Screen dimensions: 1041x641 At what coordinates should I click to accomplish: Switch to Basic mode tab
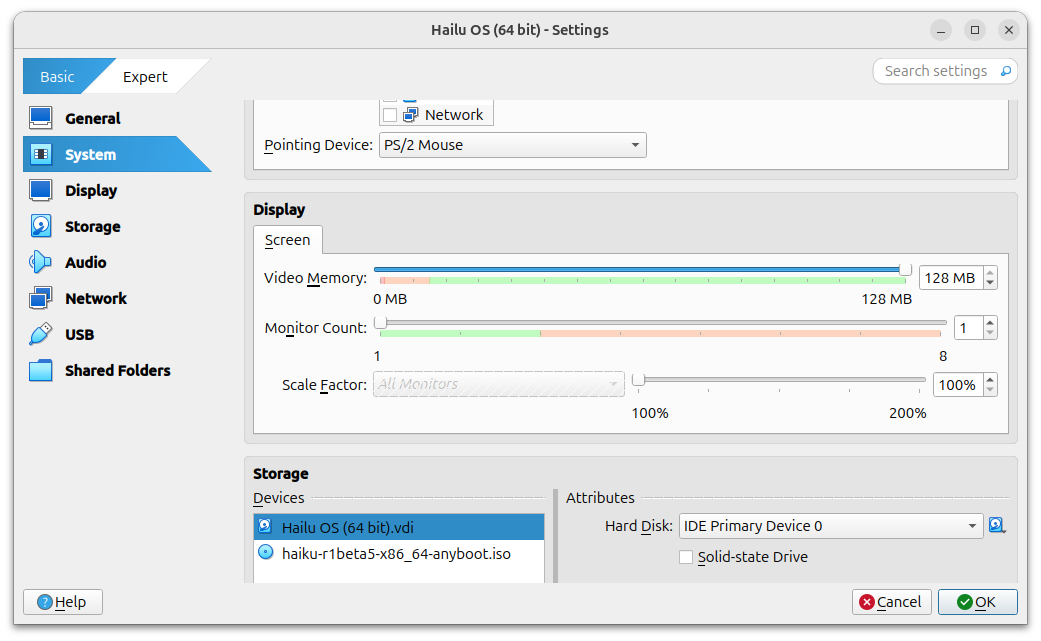pyautogui.click(x=57, y=76)
